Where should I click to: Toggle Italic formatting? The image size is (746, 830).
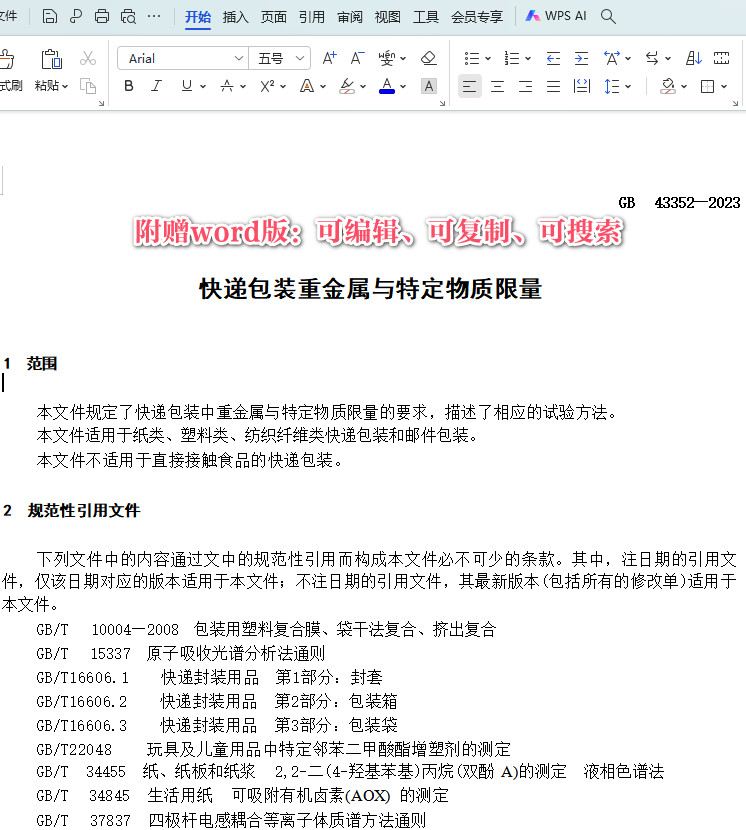click(156, 86)
